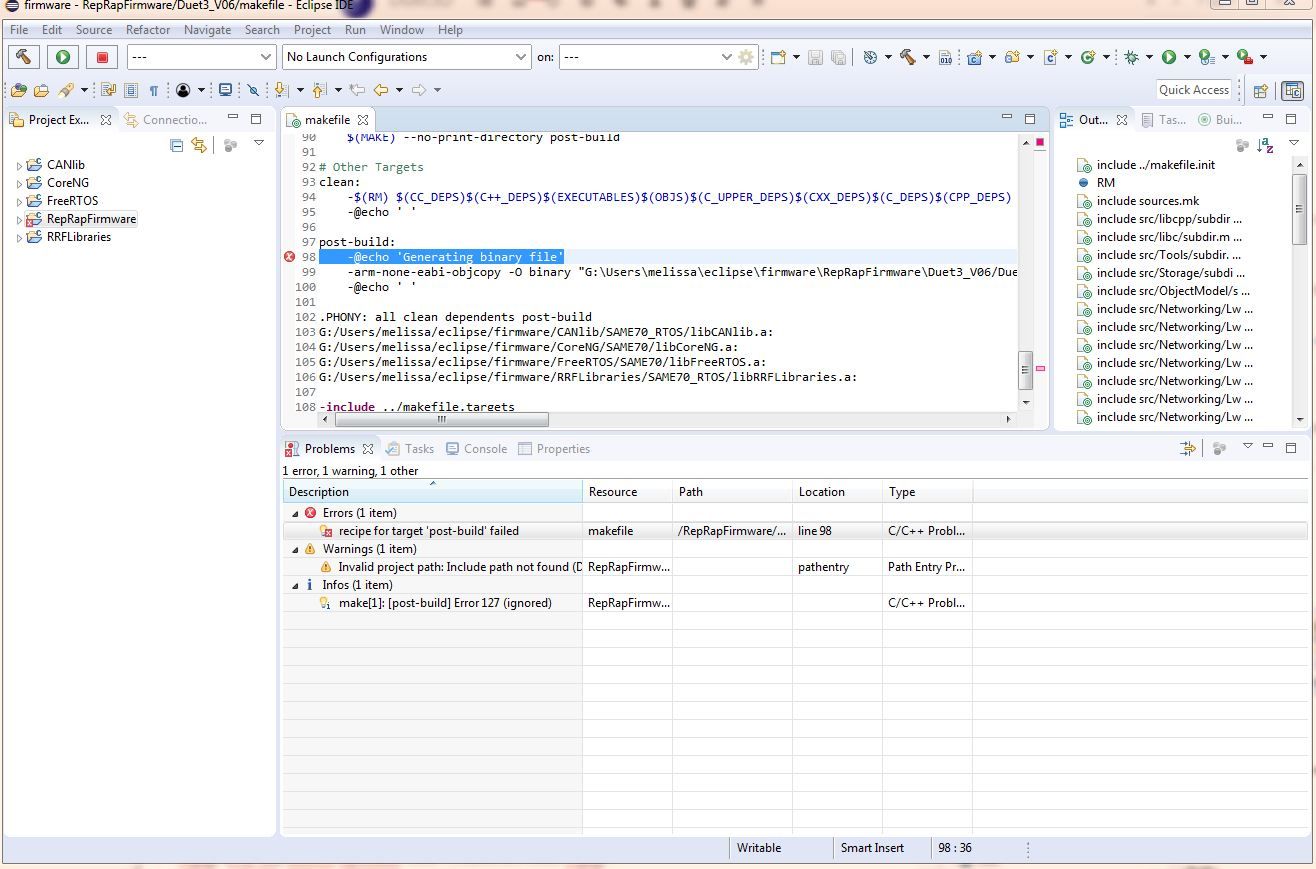The width and height of the screenshot is (1316, 869).
Task: Select the RepRapFirmware project
Action: click(91, 219)
